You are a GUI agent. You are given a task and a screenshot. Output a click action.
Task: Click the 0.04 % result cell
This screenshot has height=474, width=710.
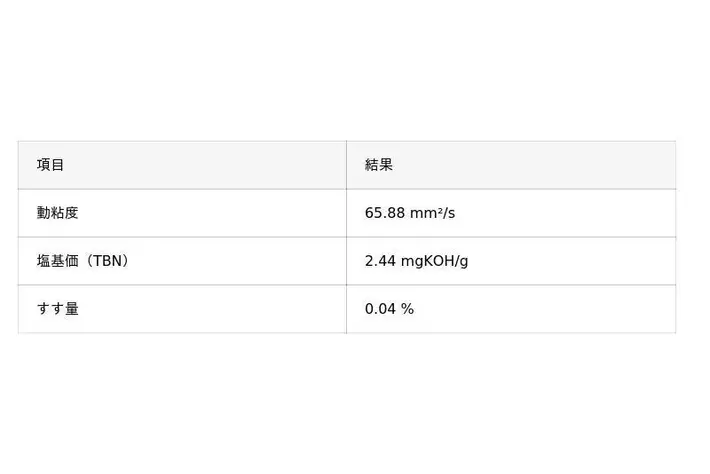[x=510, y=309]
